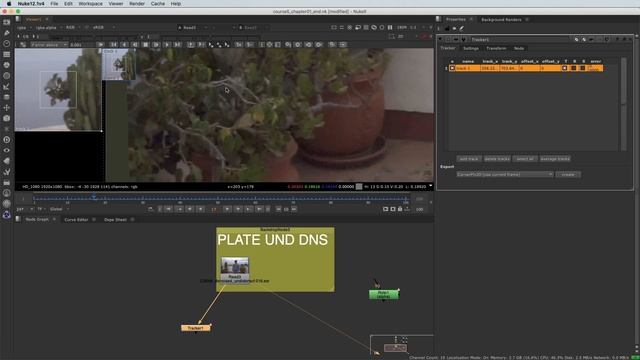
Task: Open the viewer channel layer dropdown rgba
Action: [x=23, y=27]
